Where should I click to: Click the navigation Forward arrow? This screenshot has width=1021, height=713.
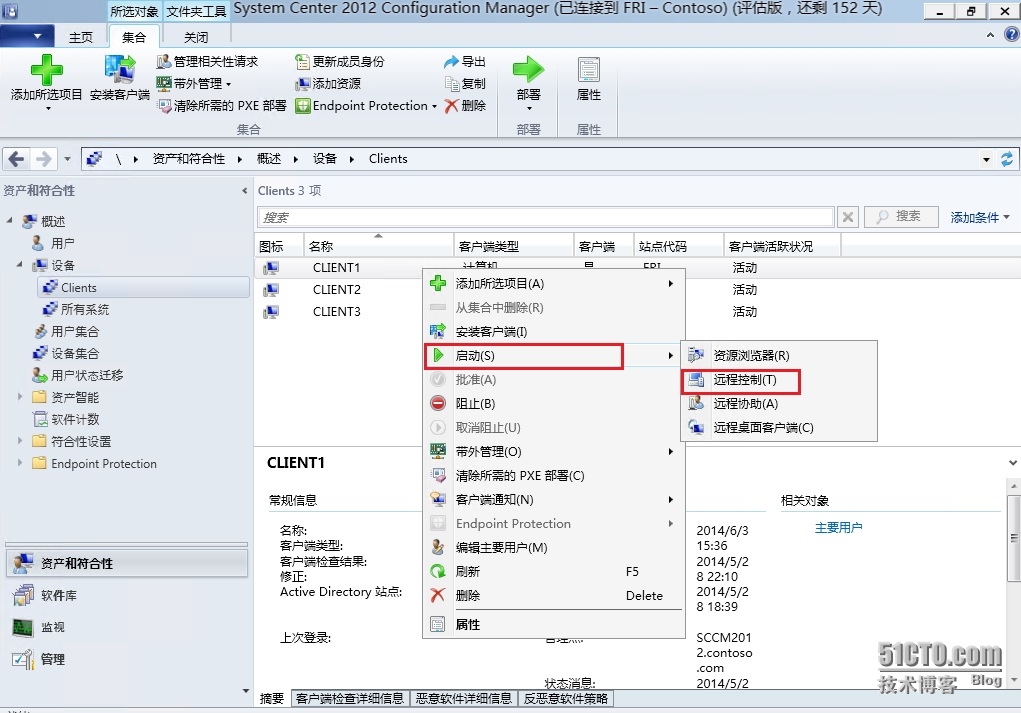click(x=44, y=159)
